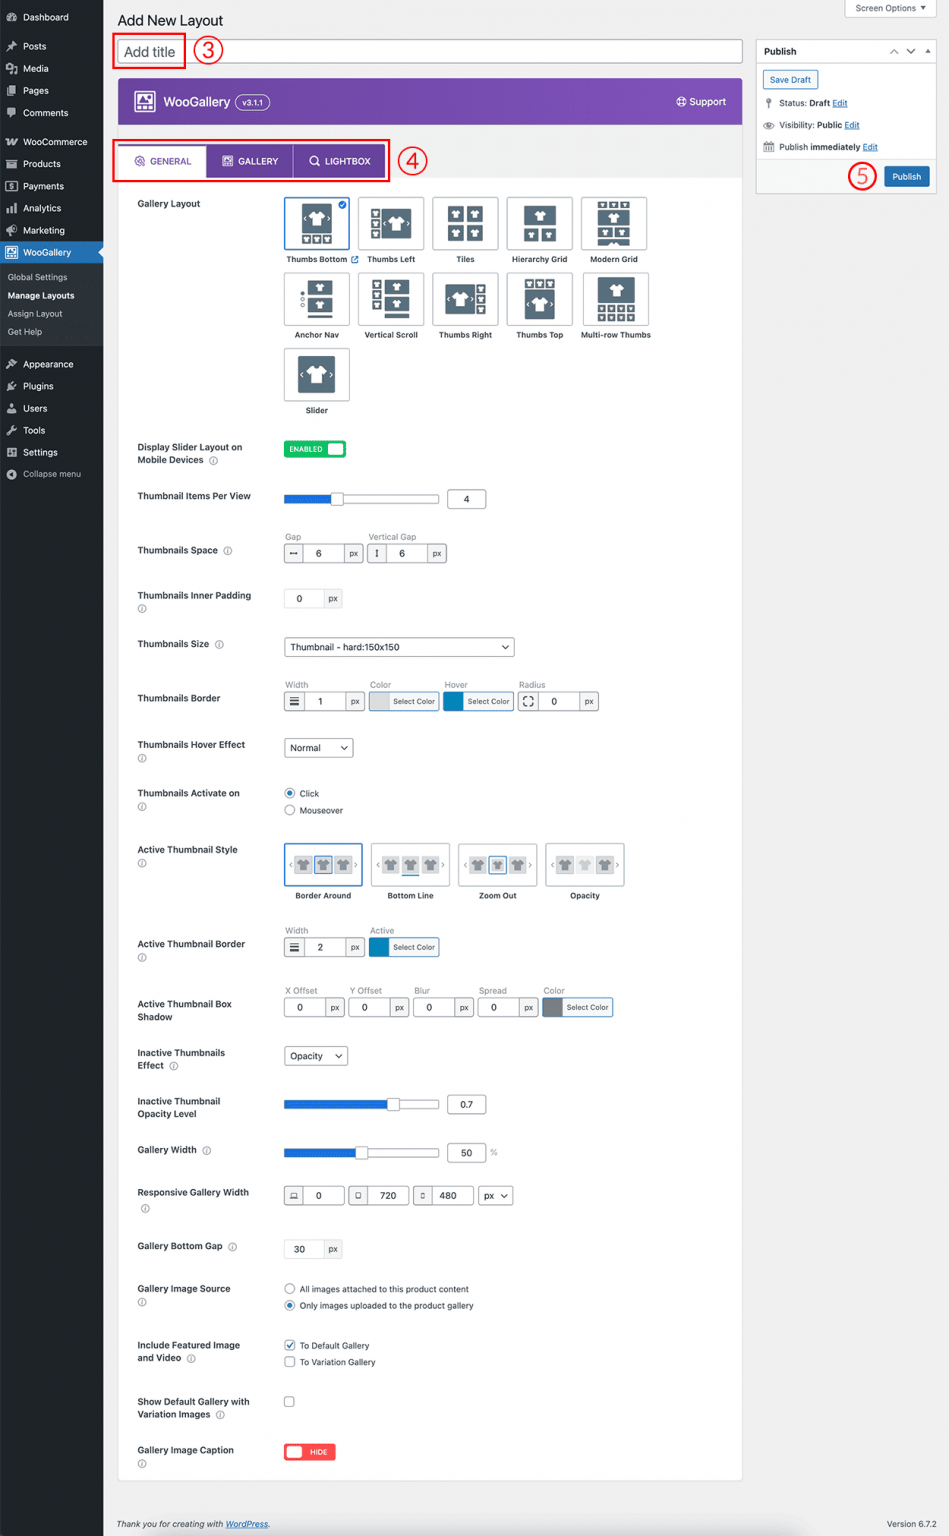
Task: Open the Thumbnails Border color picker
Action: 403,700
